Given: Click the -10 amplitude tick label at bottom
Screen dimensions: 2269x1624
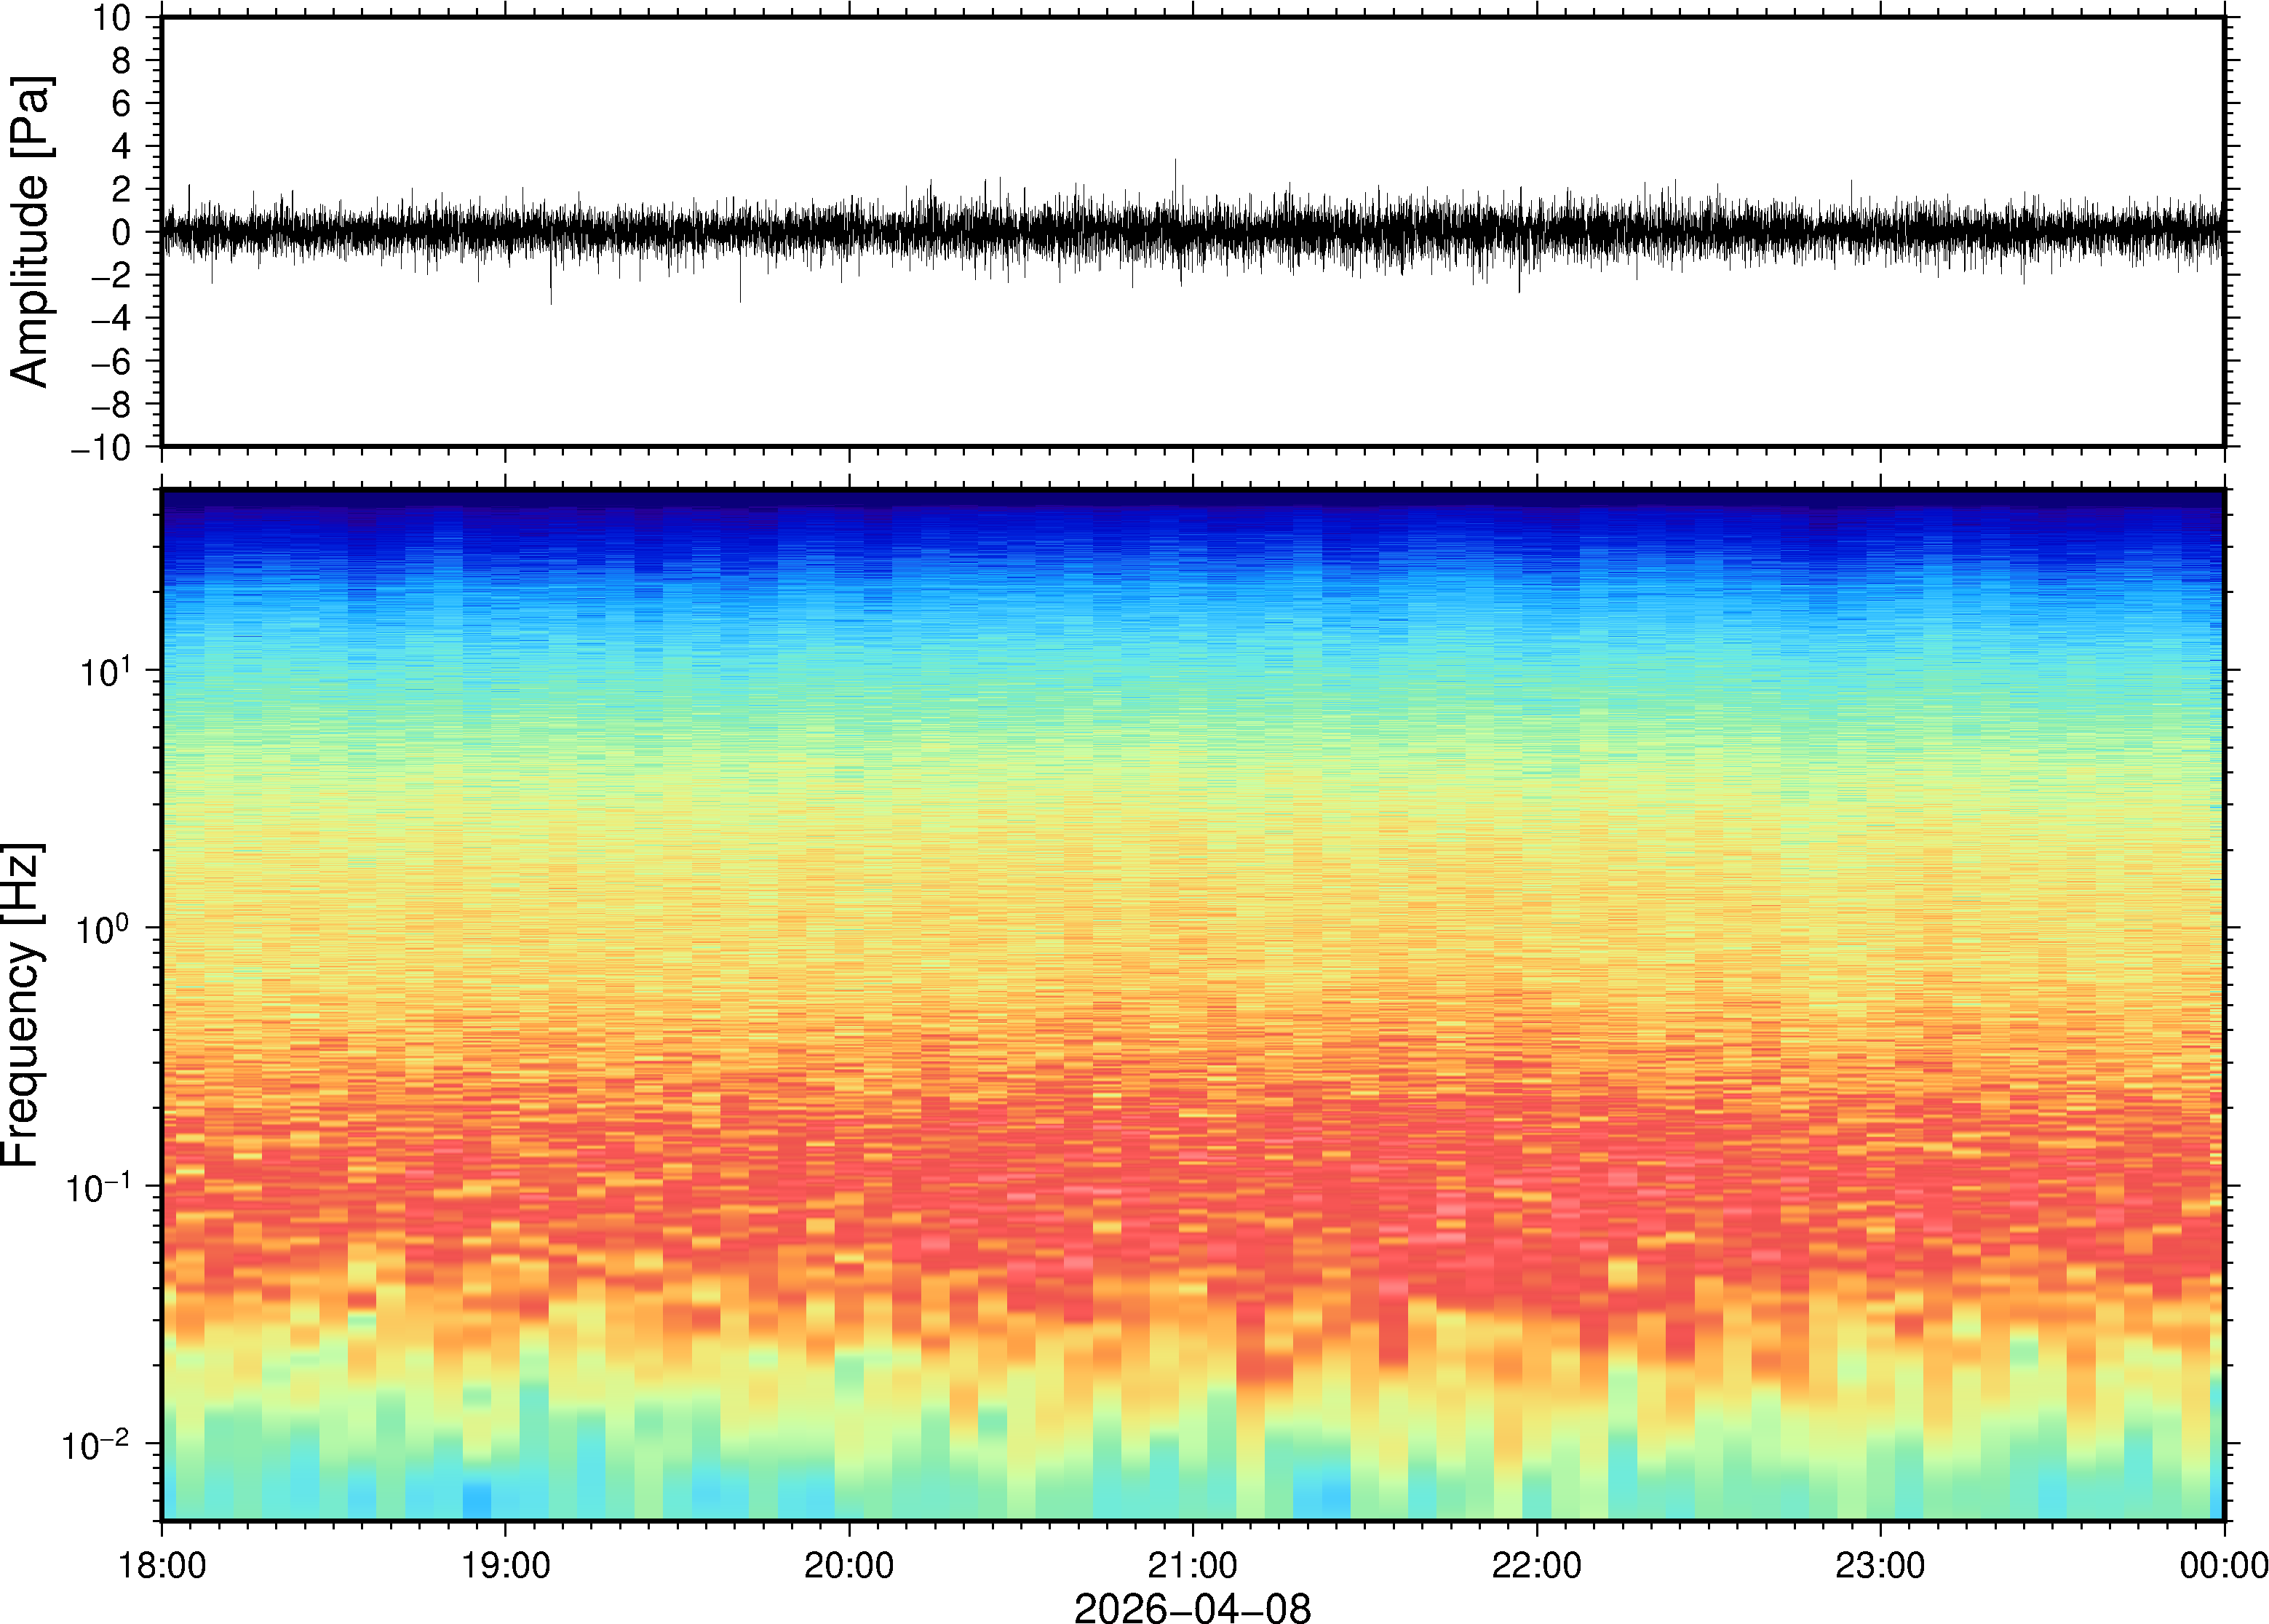Looking at the screenshot, I should click(101, 448).
